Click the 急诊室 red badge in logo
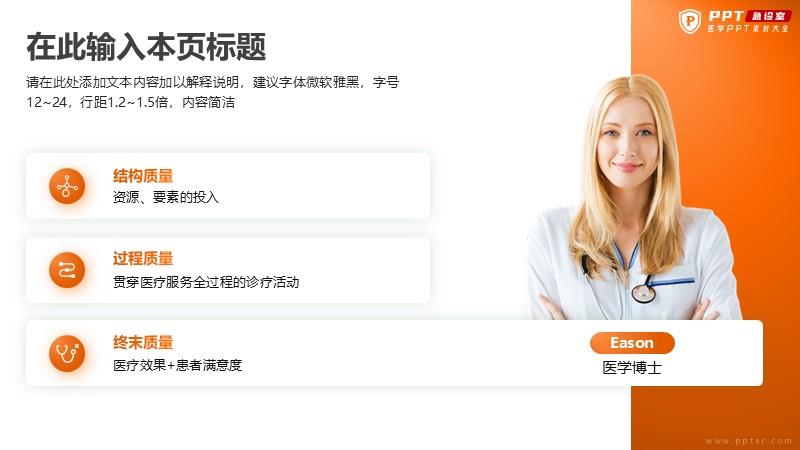This screenshot has width=800, height=450. pyautogui.click(x=768, y=16)
